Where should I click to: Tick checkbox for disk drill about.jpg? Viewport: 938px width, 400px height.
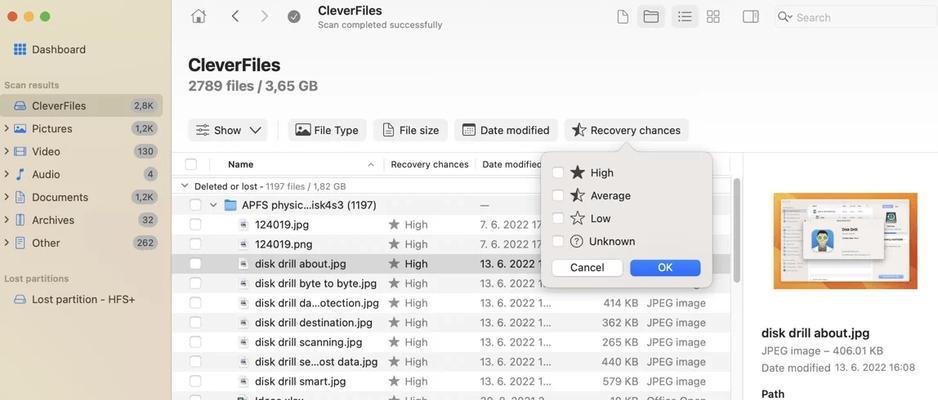(196, 264)
